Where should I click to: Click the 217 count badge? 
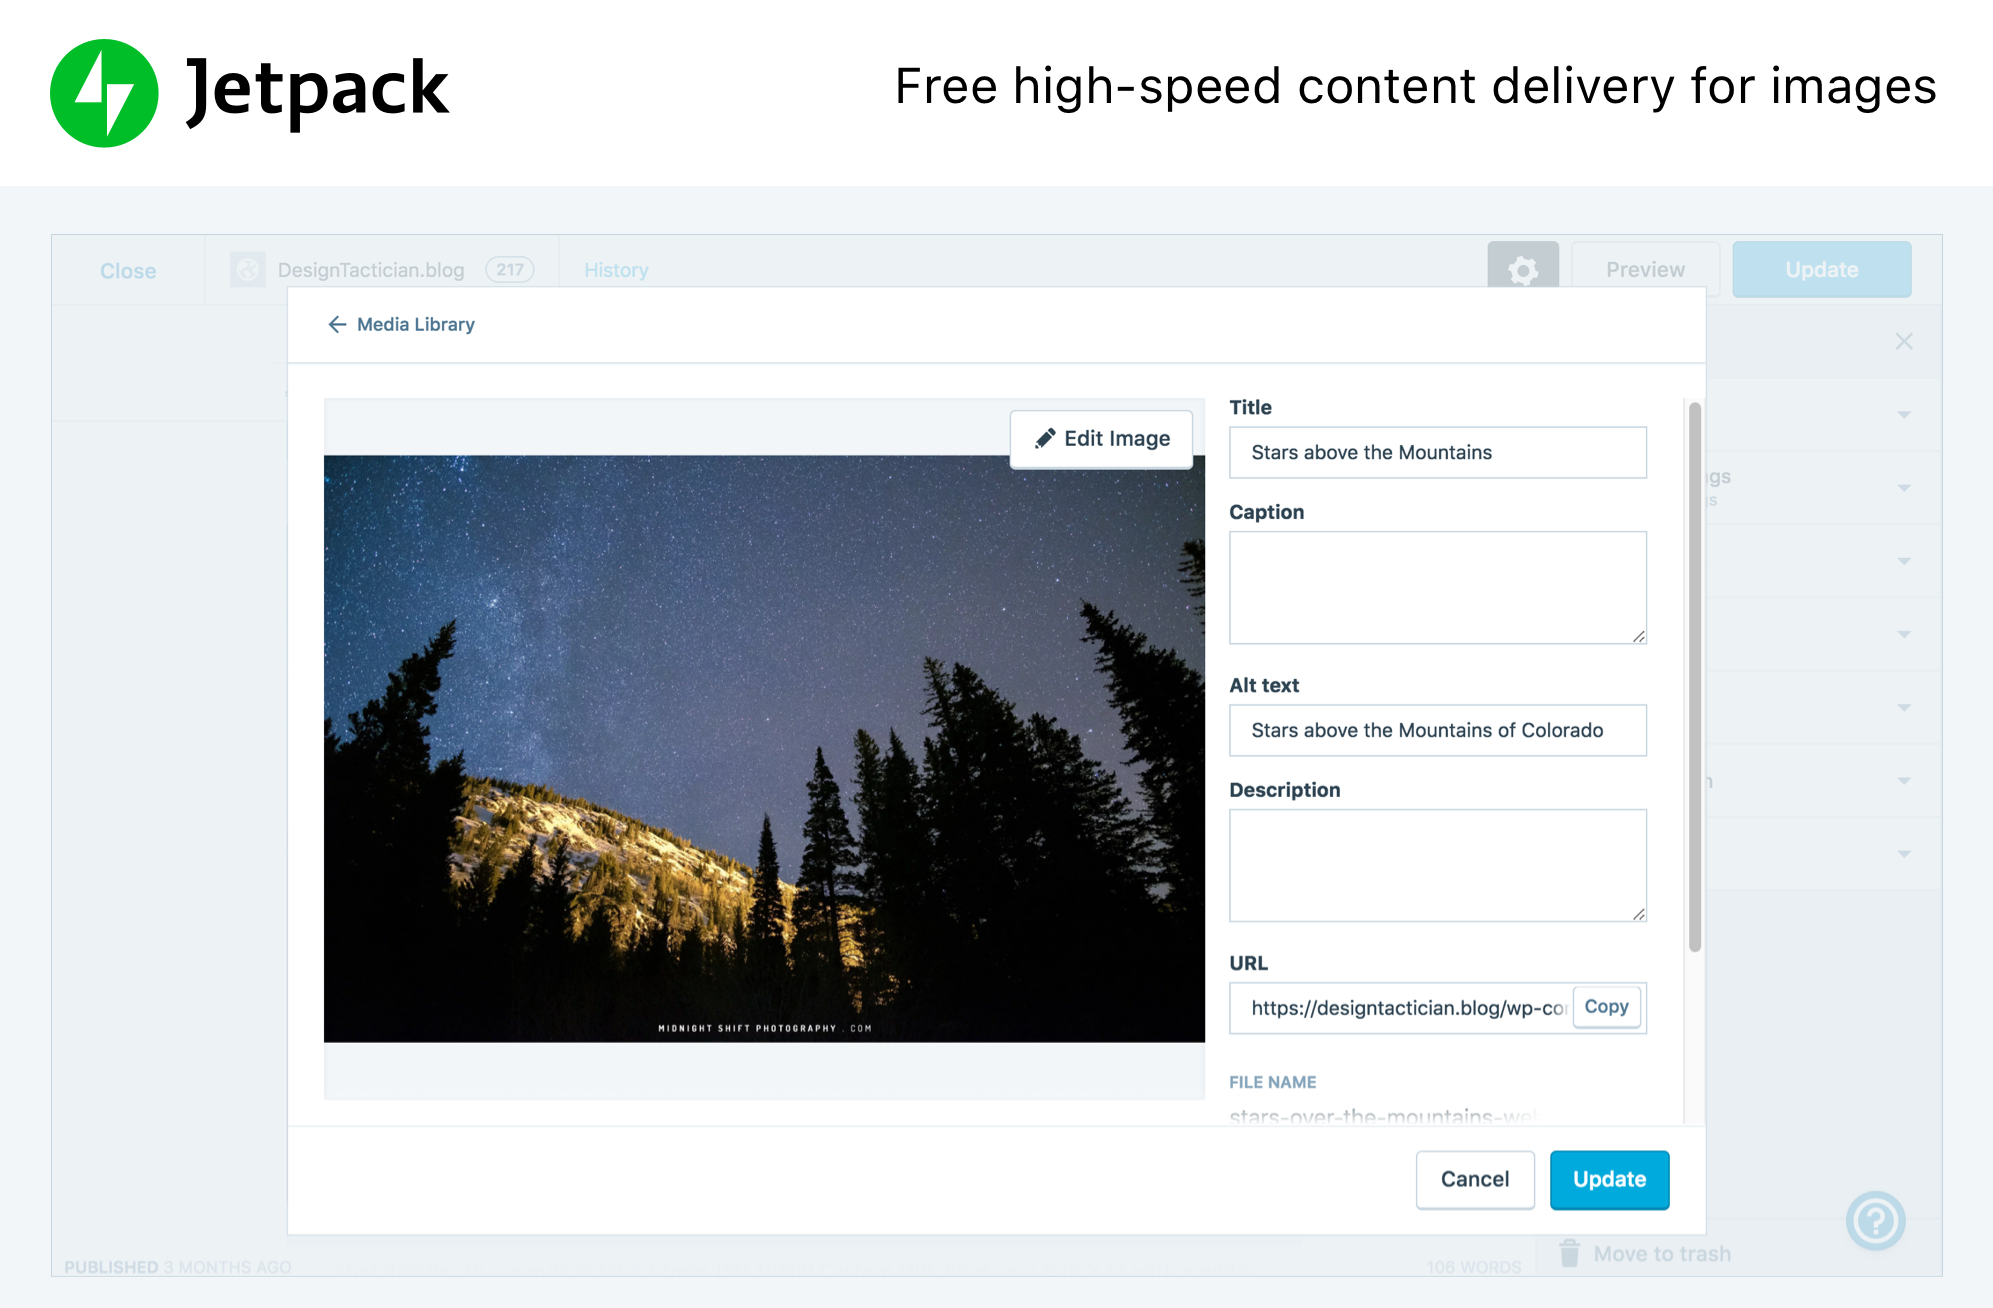tap(510, 270)
